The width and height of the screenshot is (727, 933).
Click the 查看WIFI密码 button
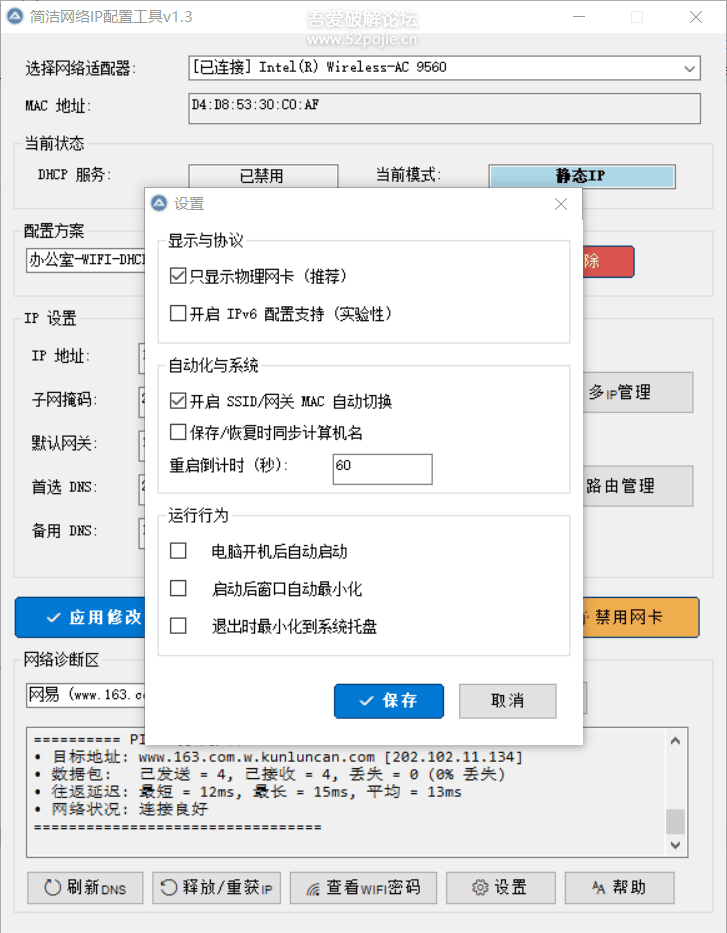[x=364, y=888]
